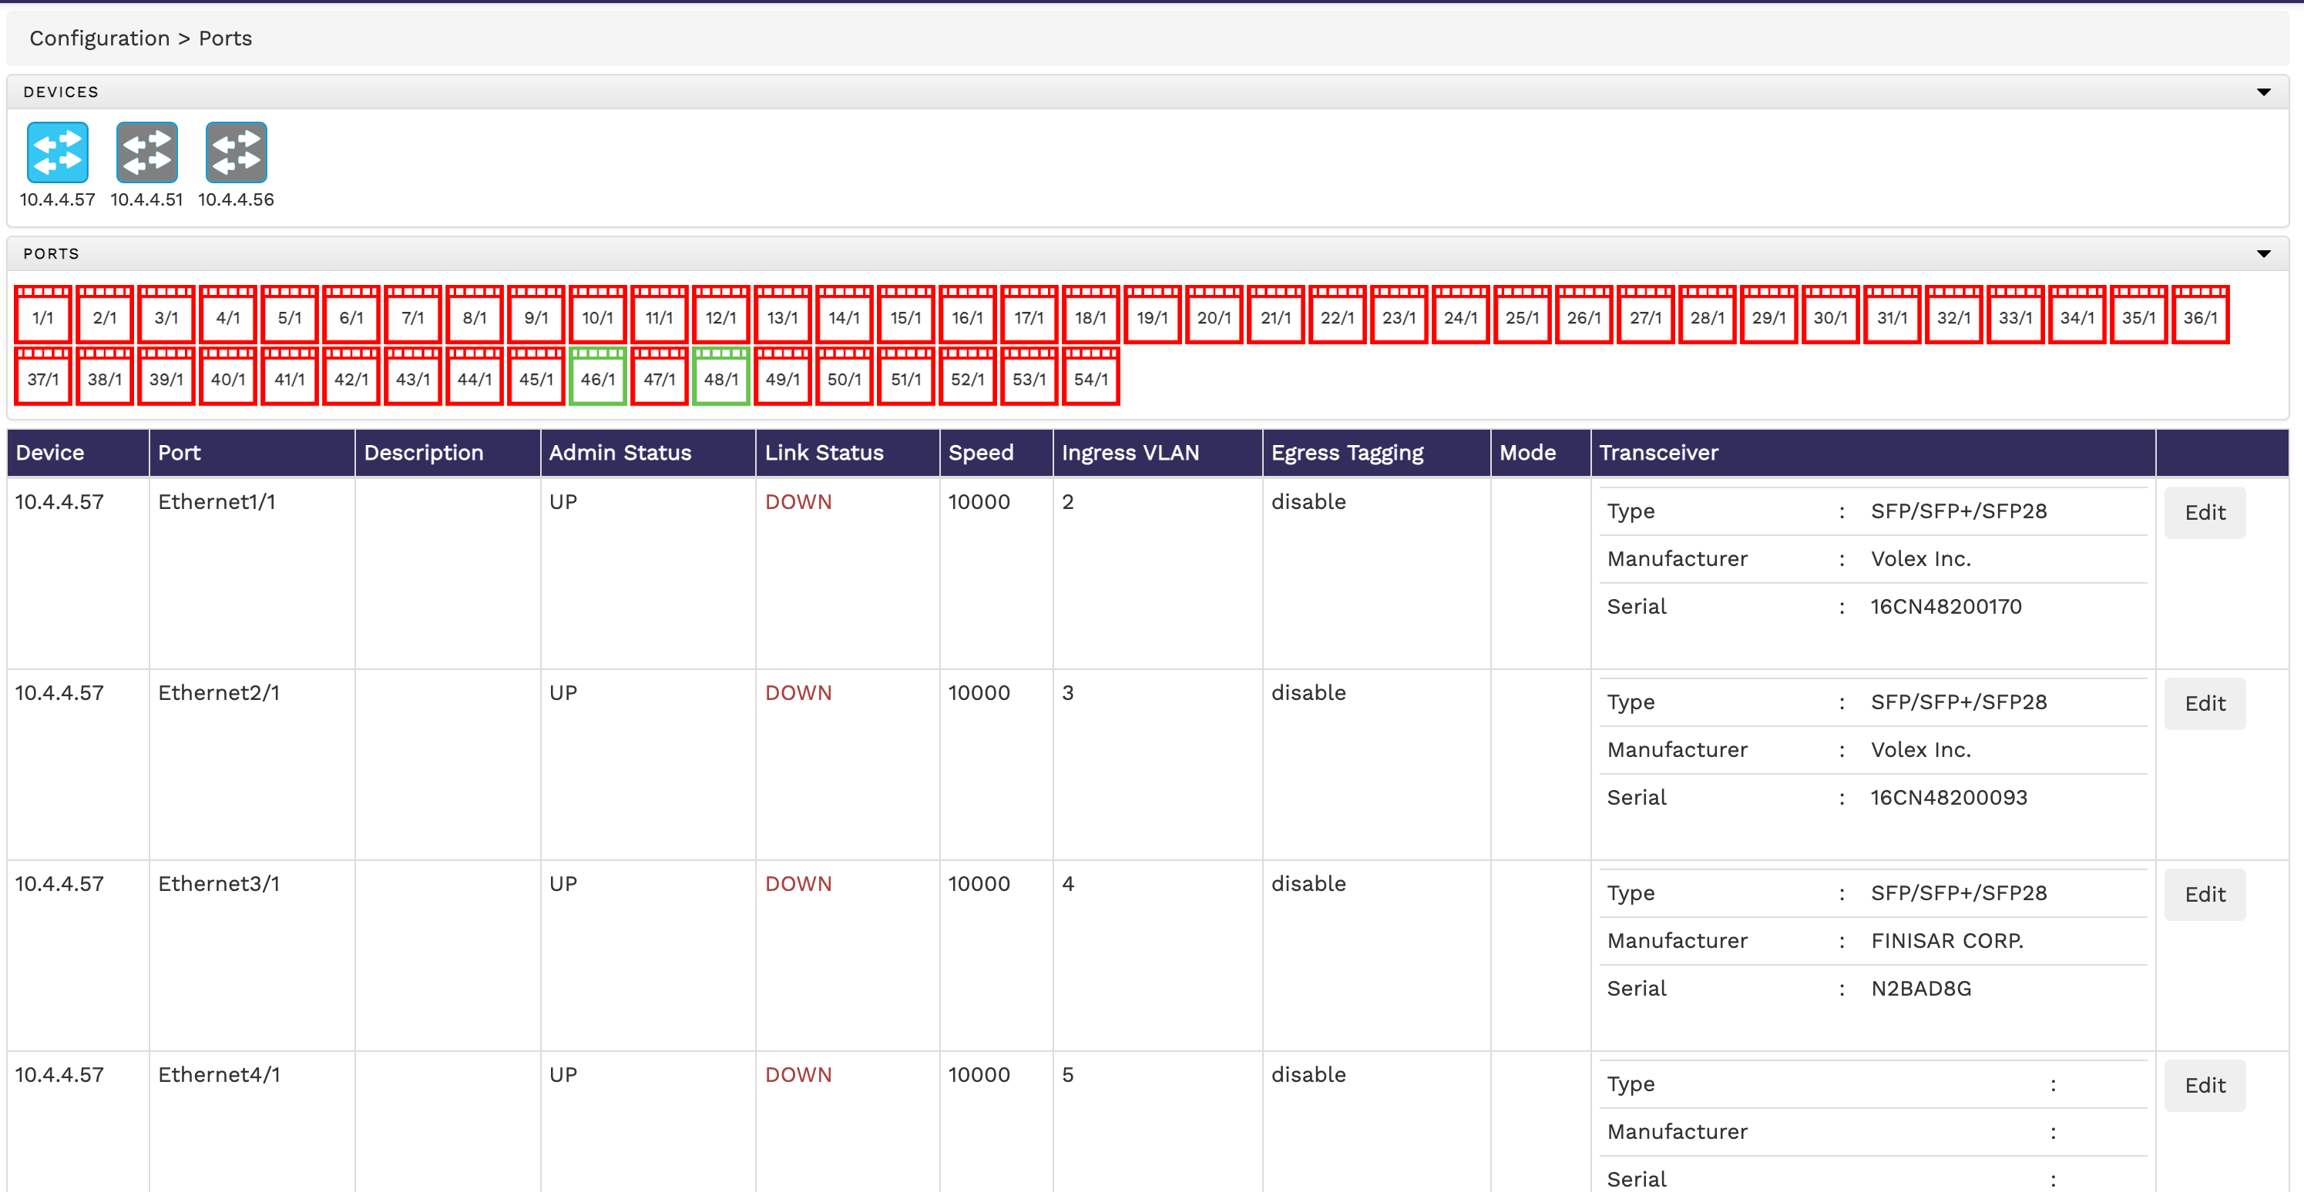2304x1192 pixels.
Task: Select port 1/1 icon
Action: pyautogui.click(x=43, y=316)
